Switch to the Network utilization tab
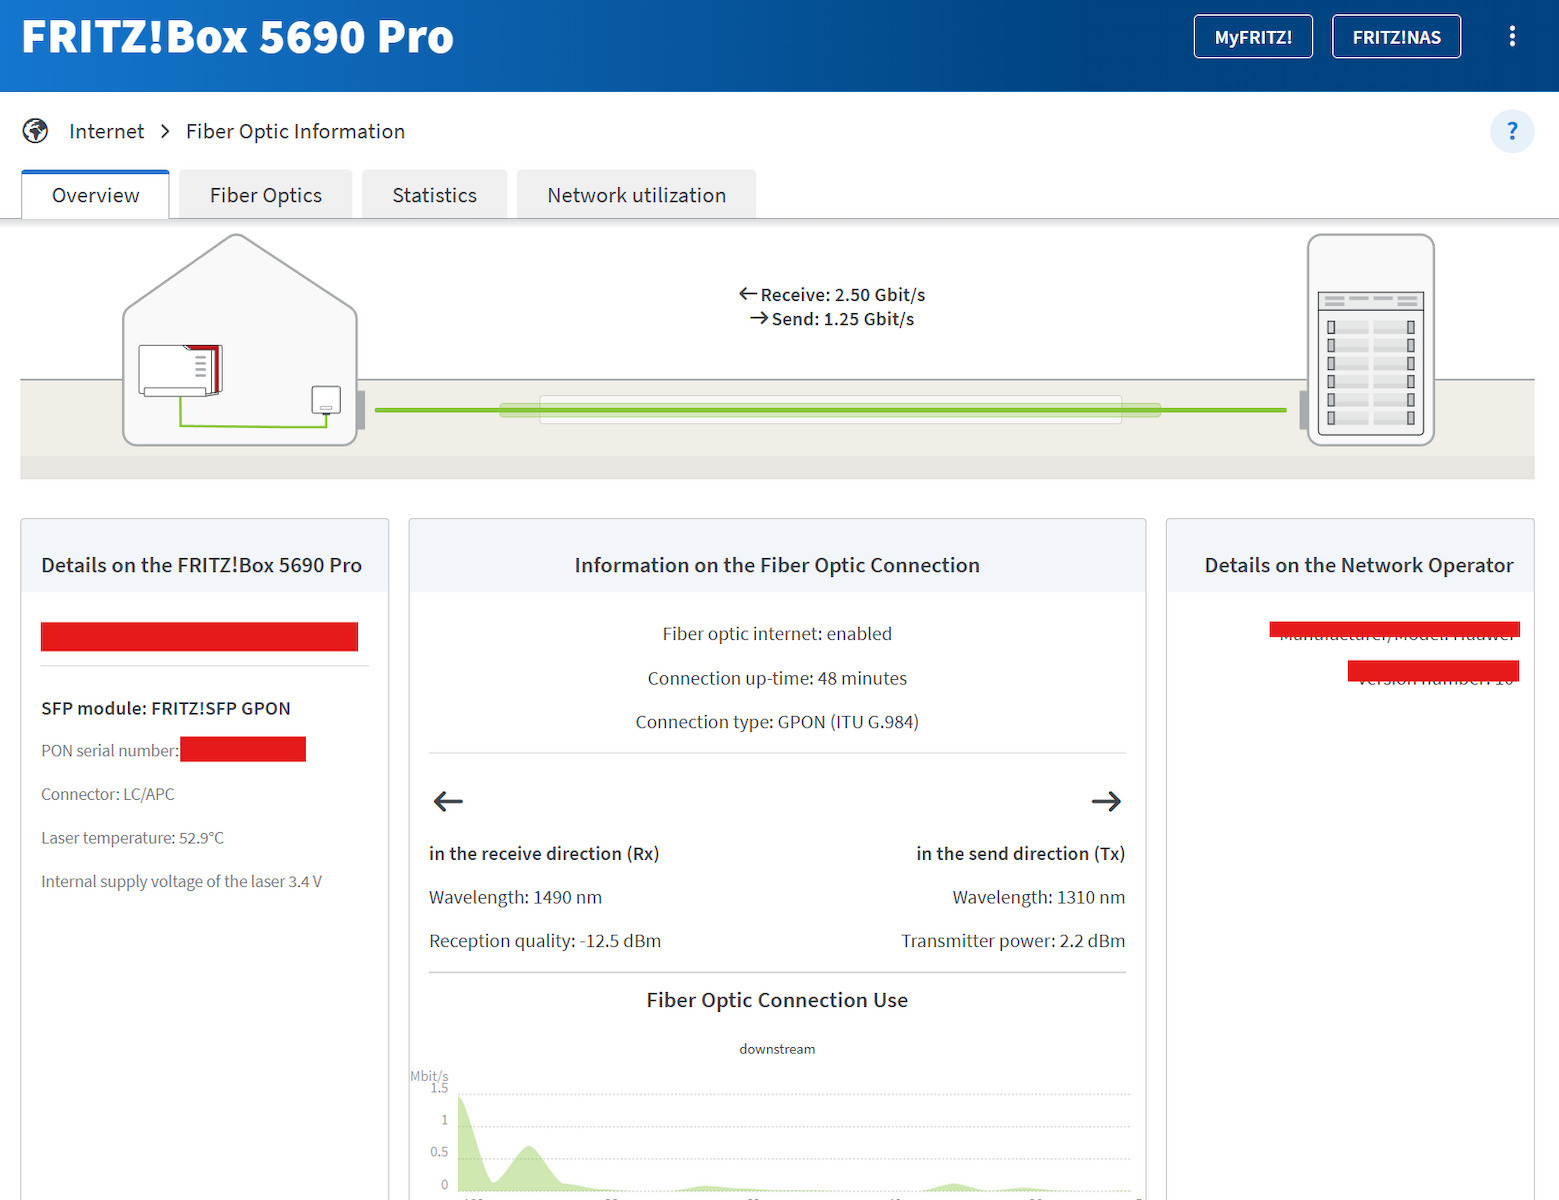1559x1200 pixels. (x=636, y=195)
